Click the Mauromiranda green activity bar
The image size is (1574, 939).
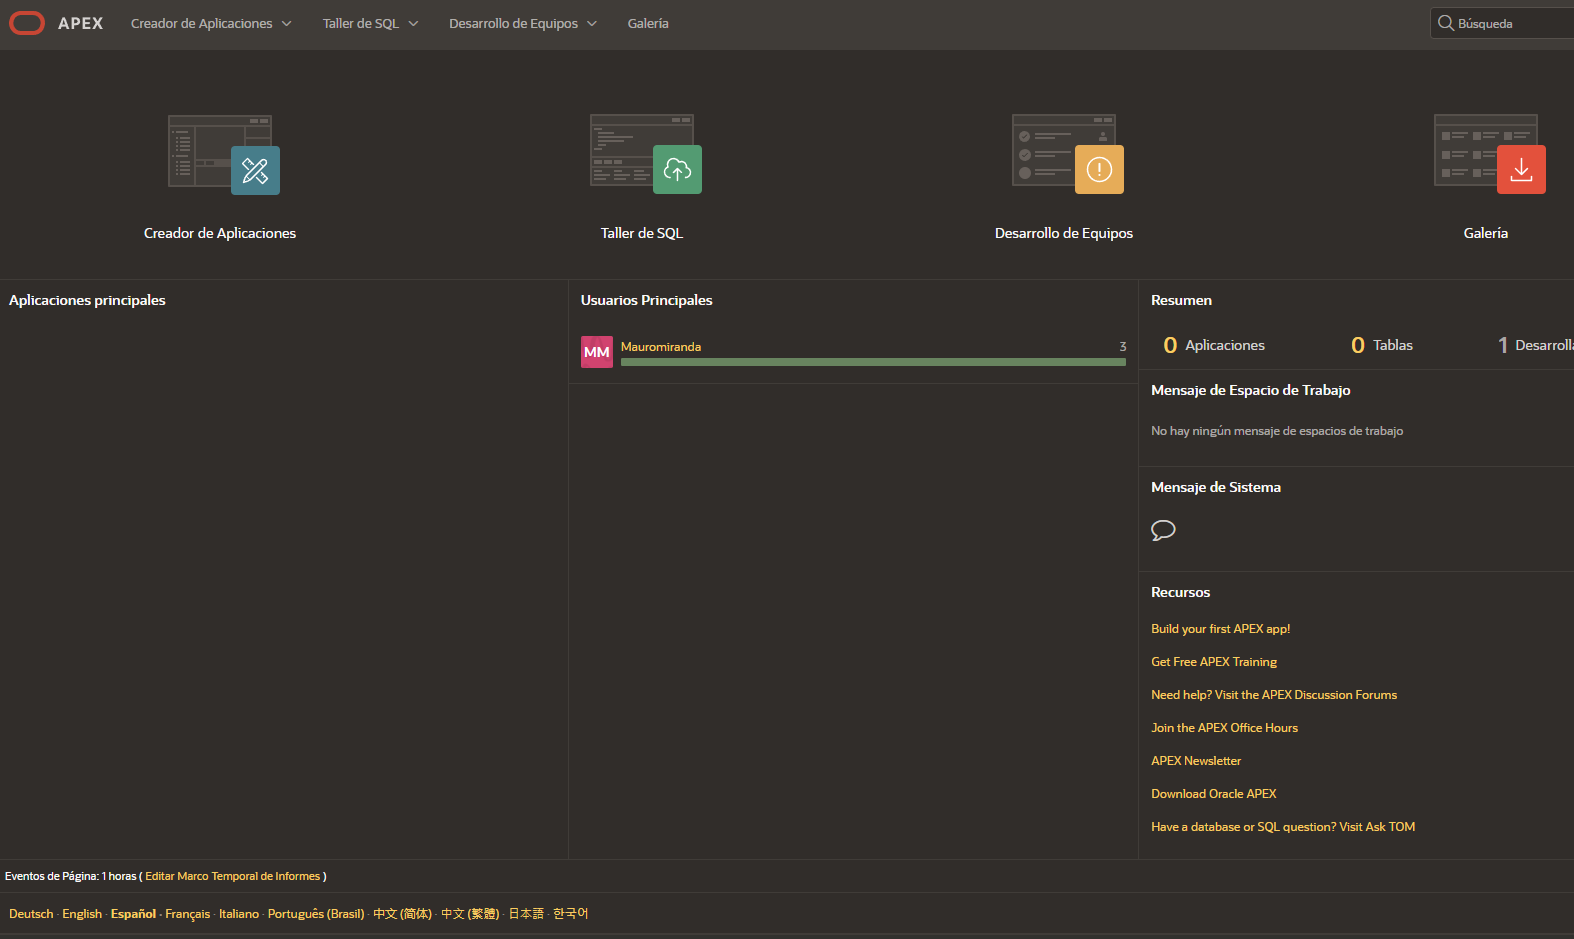872,362
